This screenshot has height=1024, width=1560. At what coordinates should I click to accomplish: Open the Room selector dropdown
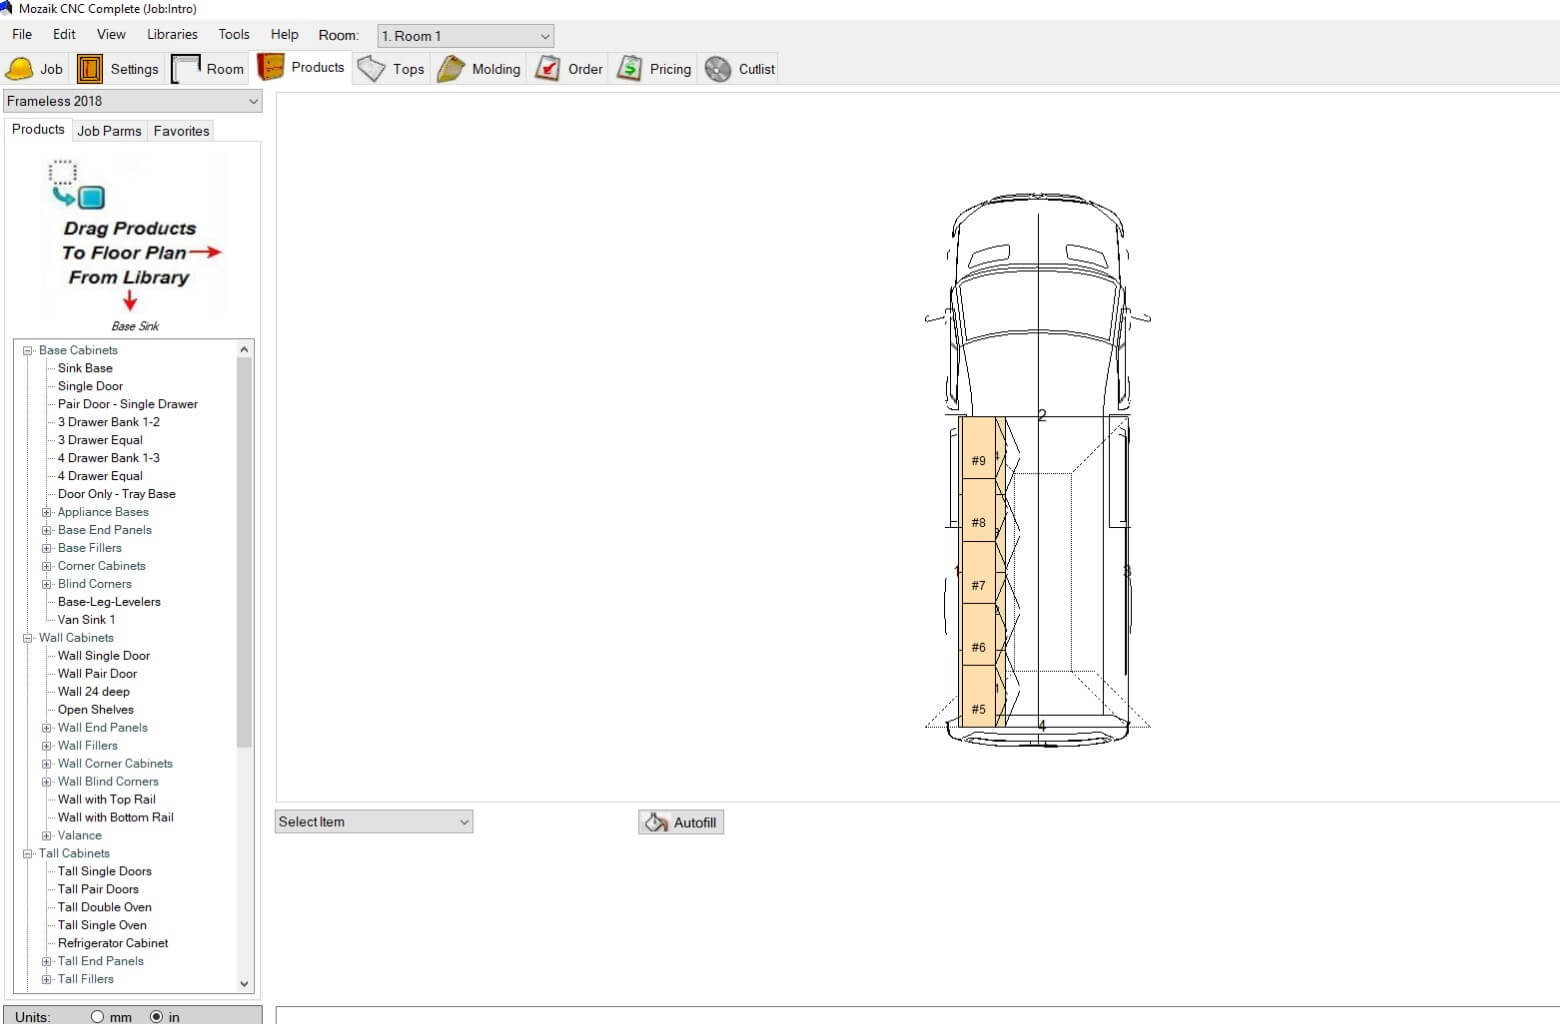point(465,36)
